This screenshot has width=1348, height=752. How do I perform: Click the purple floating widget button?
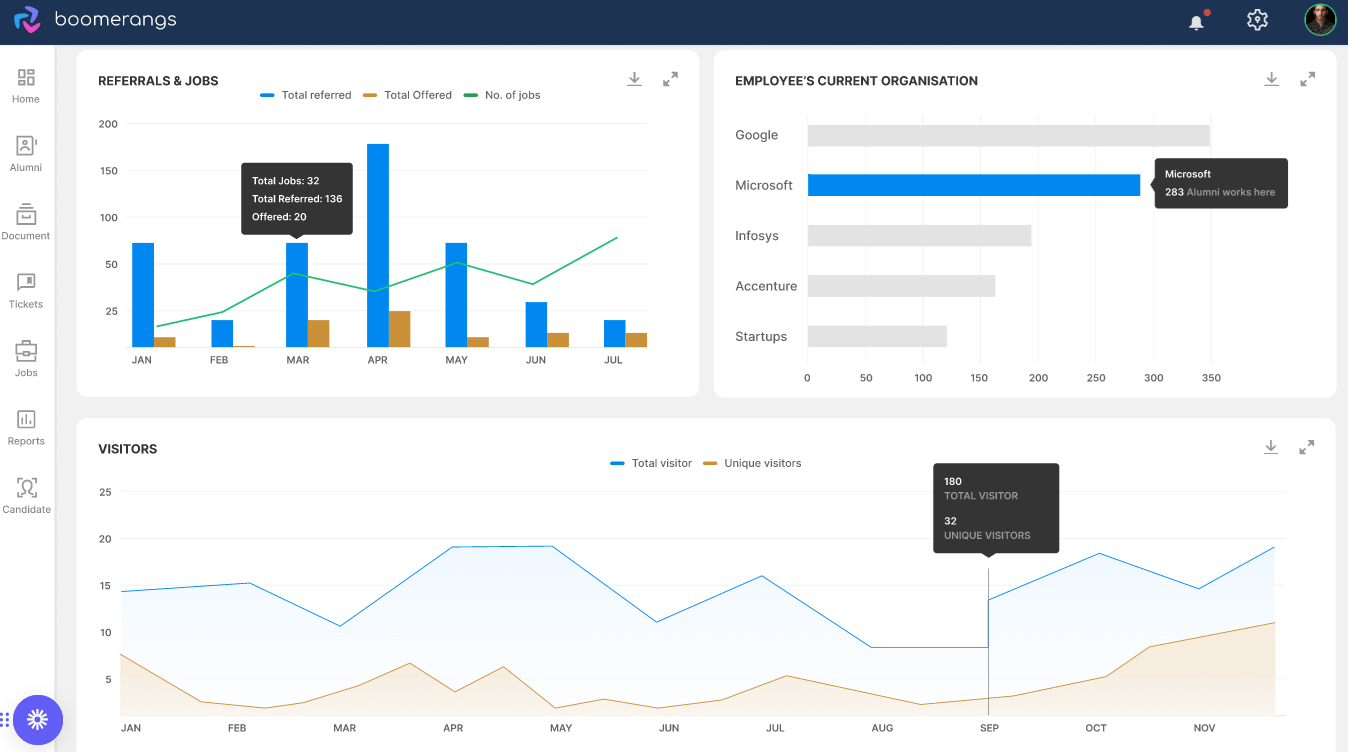[38, 720]
